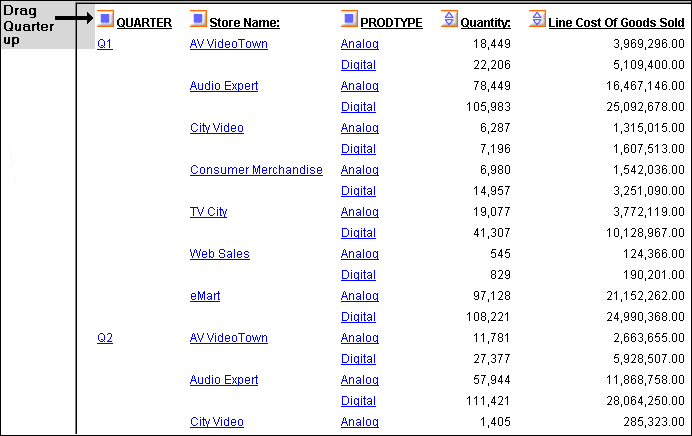
Task: Open the Q2 quarter link
Action: coord(105,338)
